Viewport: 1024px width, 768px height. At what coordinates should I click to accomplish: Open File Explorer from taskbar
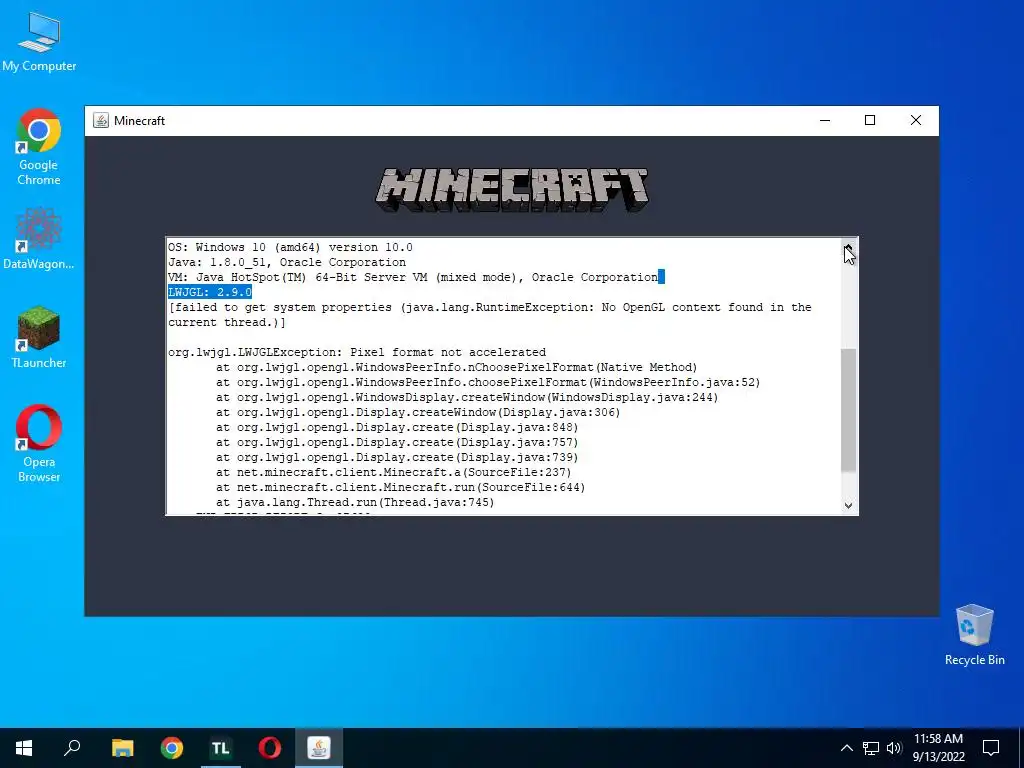pyautogui.click(x=122, y=748)
